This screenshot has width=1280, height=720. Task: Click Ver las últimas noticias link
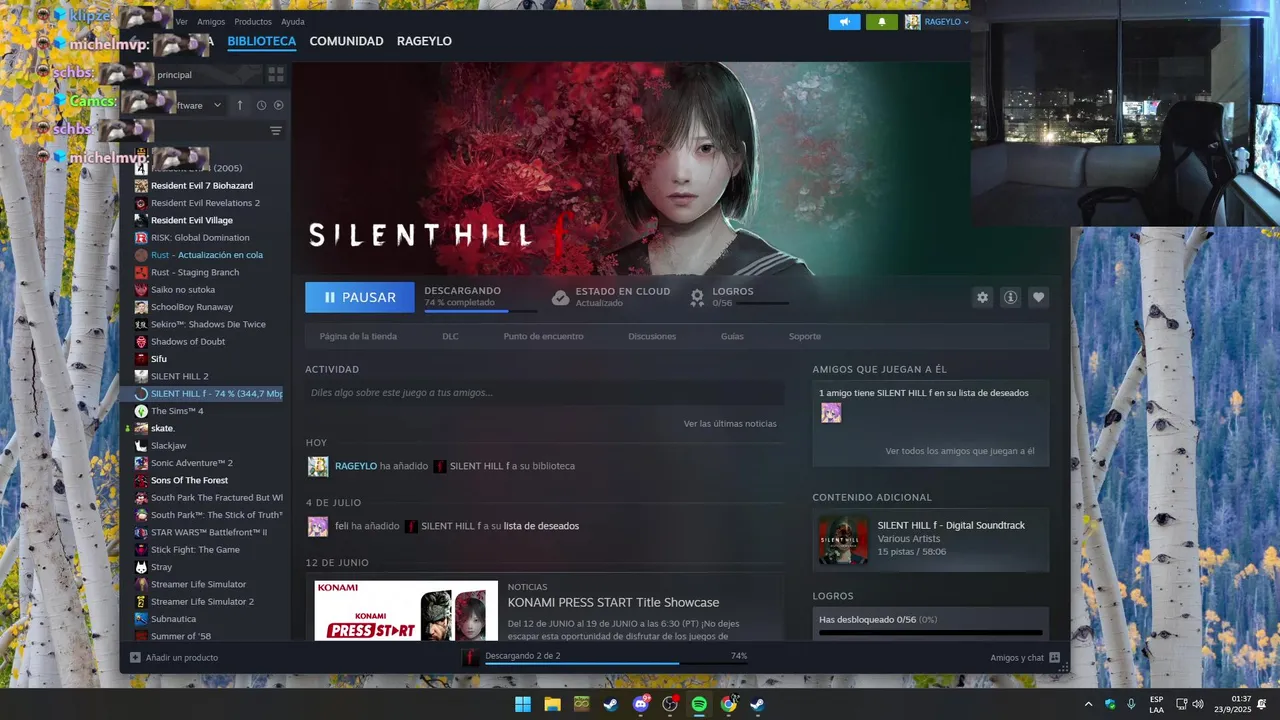tap(730, 424)
